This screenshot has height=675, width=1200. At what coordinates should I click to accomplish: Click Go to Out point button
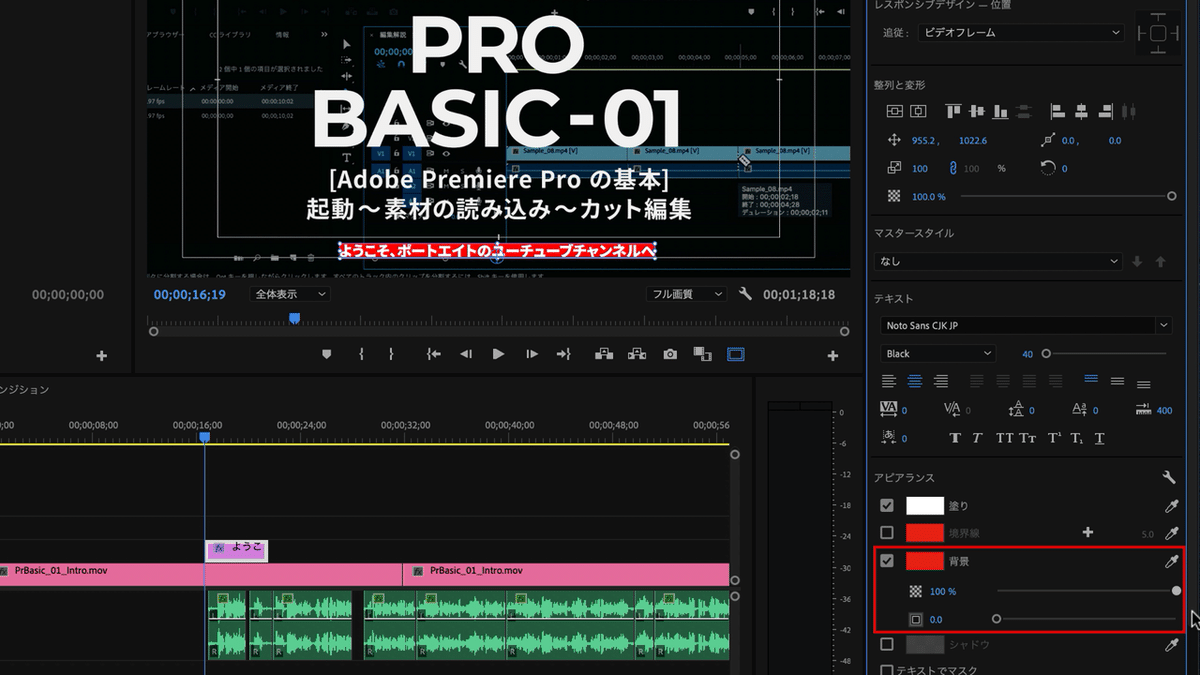[564, 354]
